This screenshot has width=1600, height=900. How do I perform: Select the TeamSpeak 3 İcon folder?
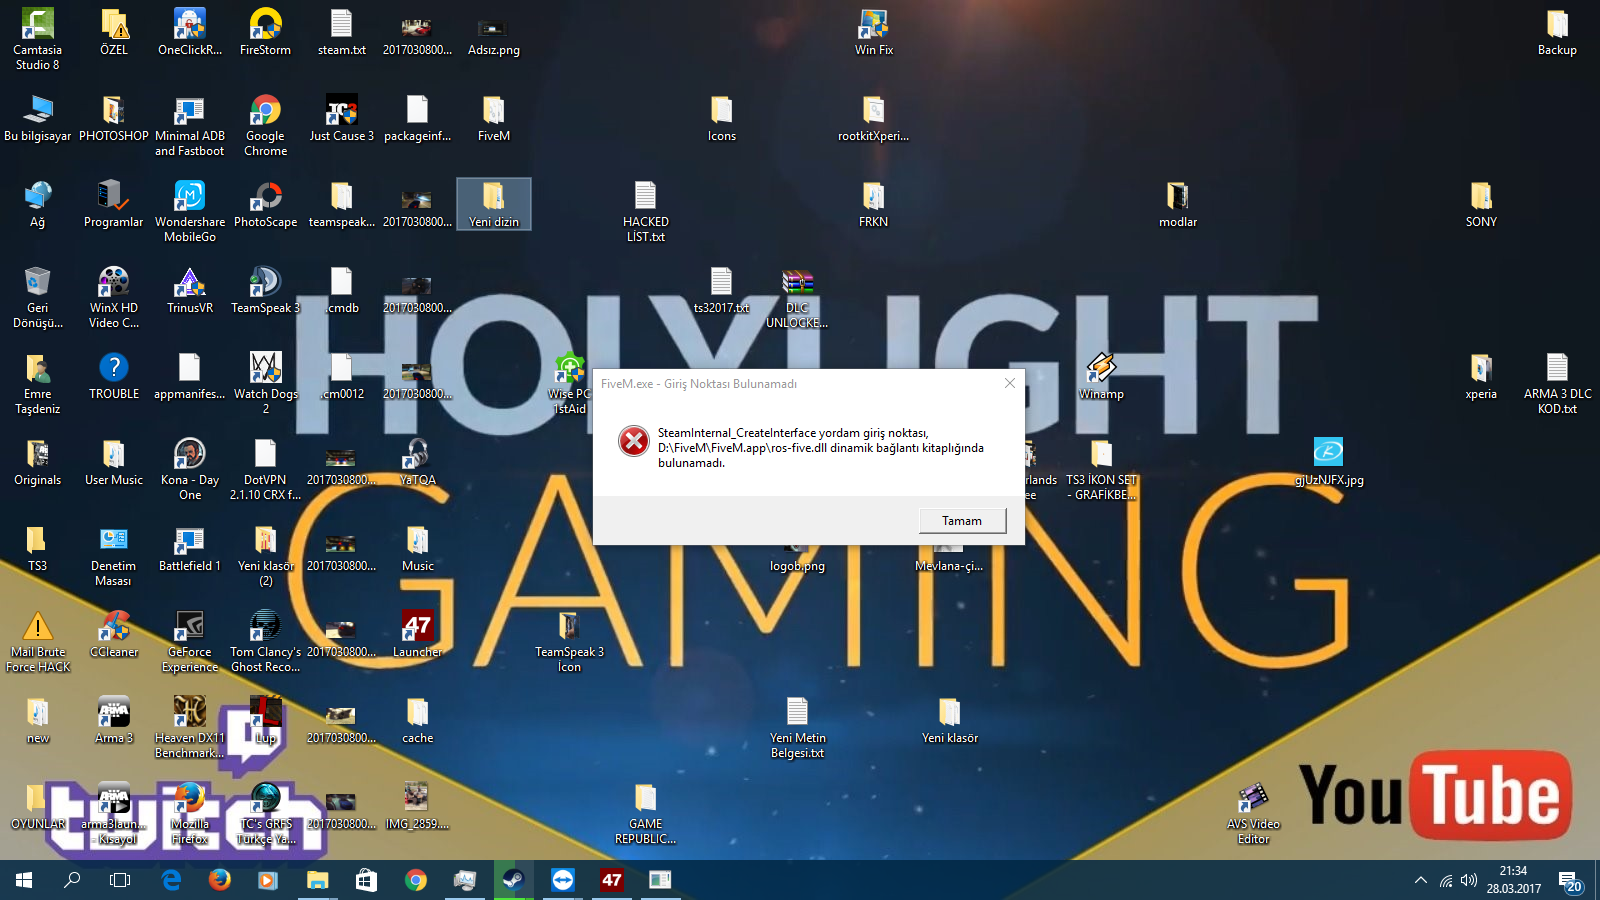point(569,642)
